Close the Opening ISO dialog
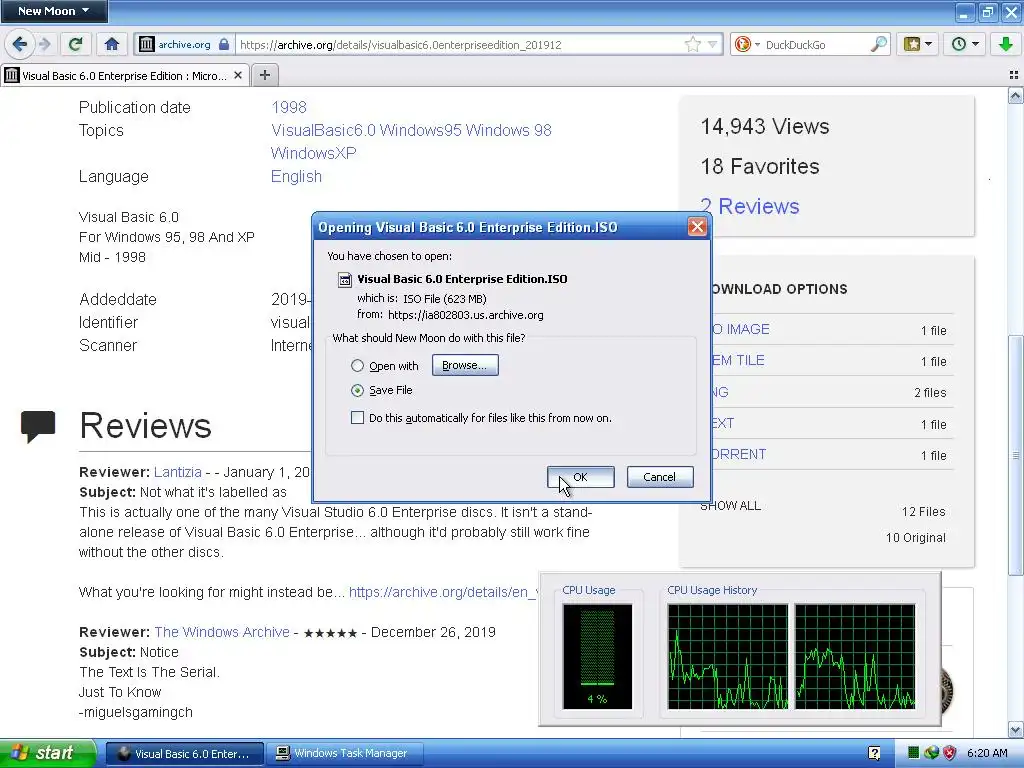Screen dimensions: 1024x768 point(697,227)
